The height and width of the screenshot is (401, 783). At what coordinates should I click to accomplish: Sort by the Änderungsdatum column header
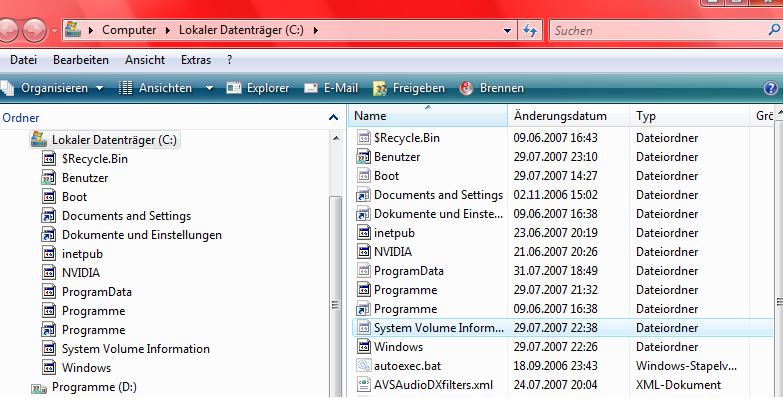point(568,116)
